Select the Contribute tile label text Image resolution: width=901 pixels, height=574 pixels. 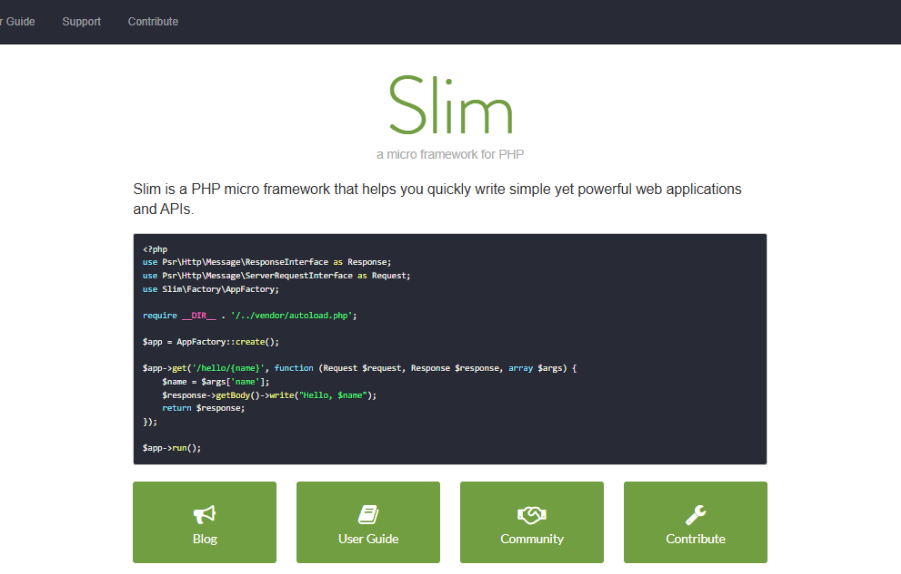pos(695,539)
